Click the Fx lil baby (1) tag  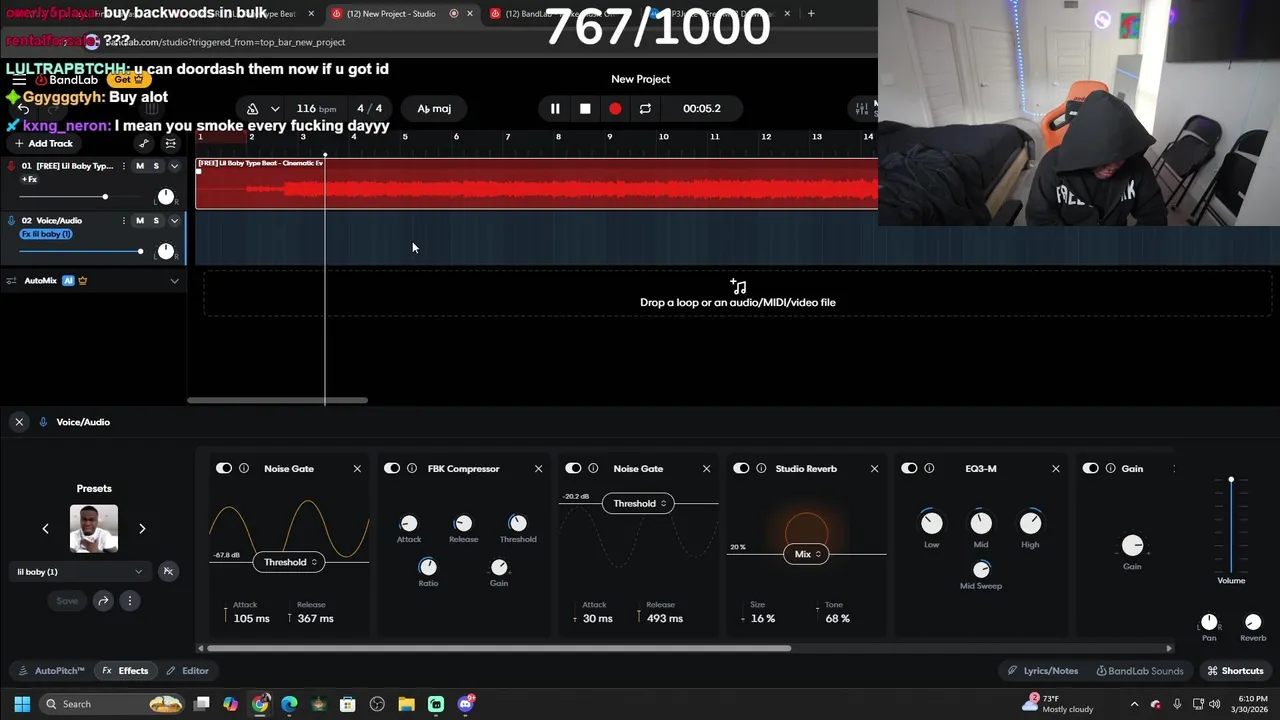point(46,234)
